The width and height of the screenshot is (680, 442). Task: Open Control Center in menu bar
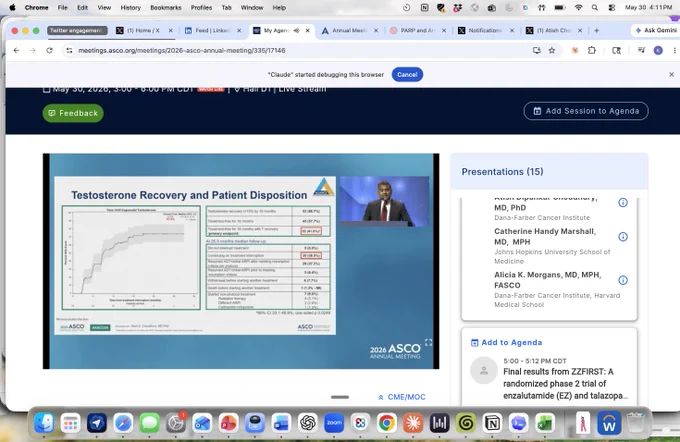(611, 7)
